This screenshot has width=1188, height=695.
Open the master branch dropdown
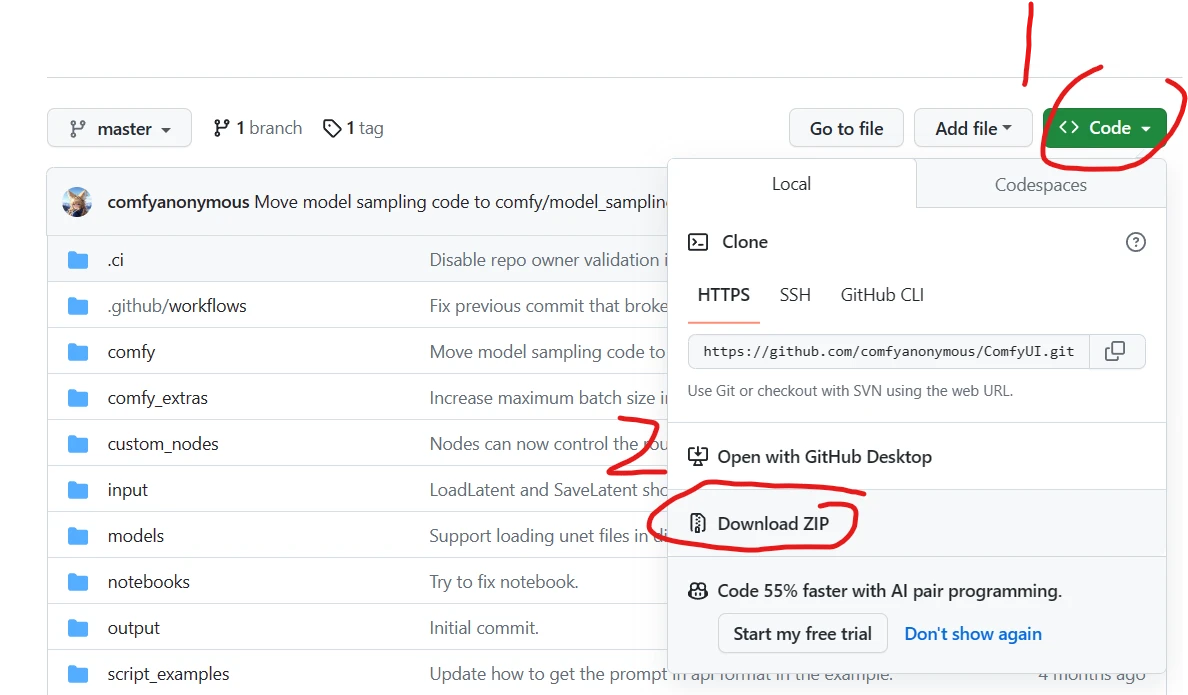(x=119, y=129)
